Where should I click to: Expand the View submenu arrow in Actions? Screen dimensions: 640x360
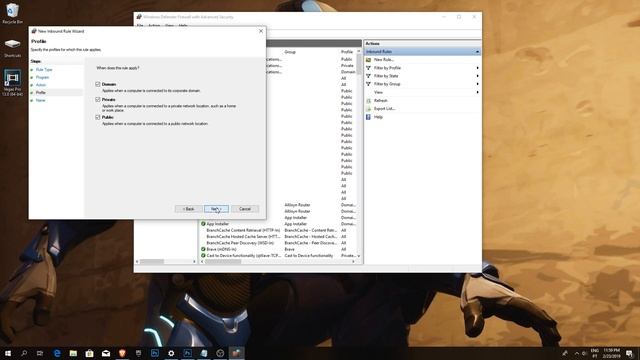tap(477, 92)
